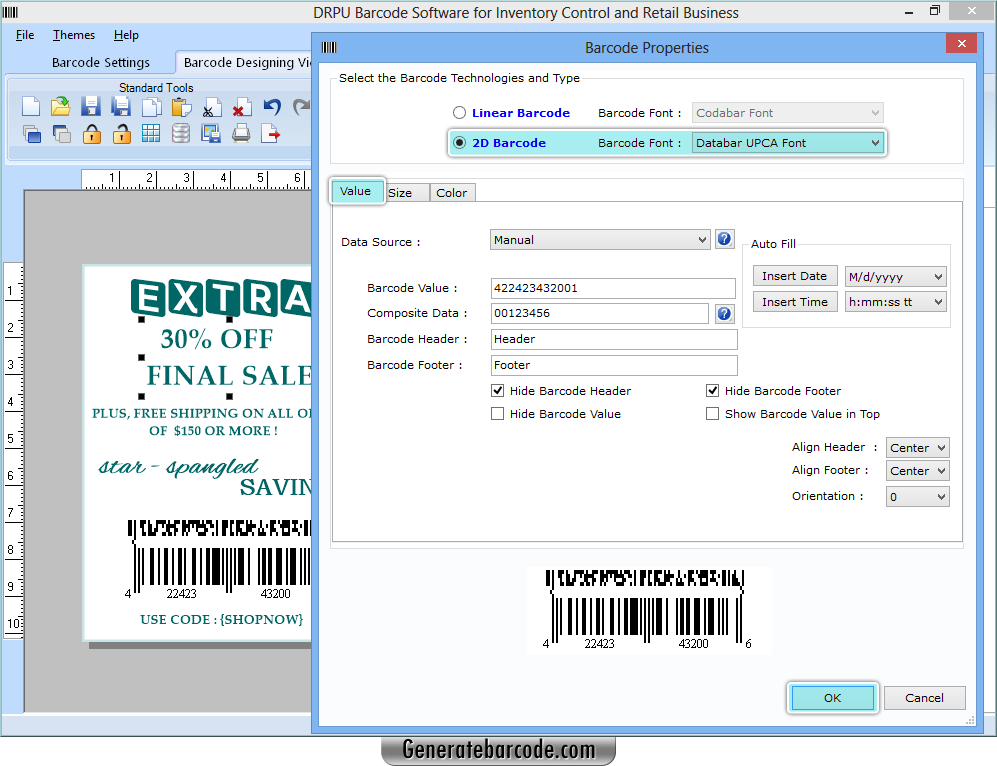Edit the Barcode Value input field
The height and width of the screenshot is (766, 997).
click(x=612, y=288)
